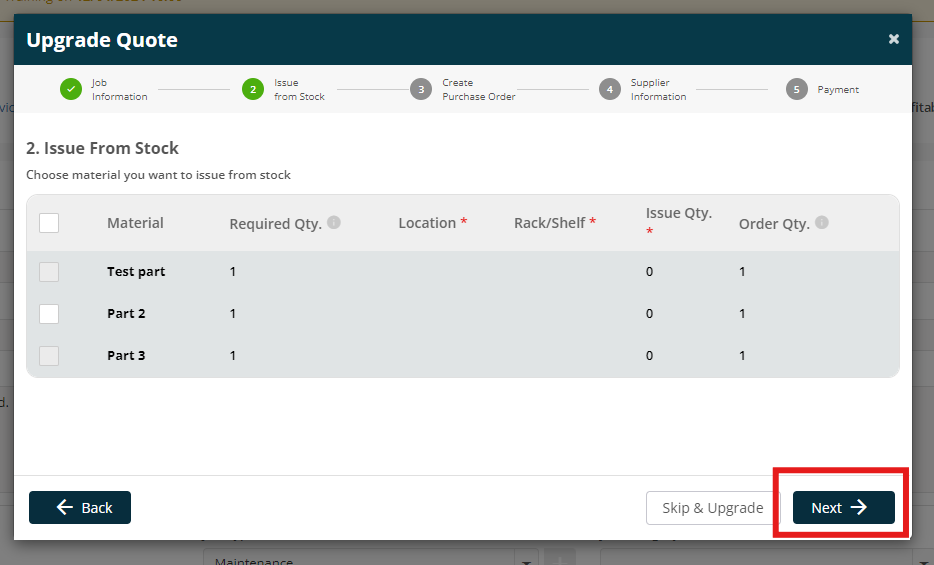The height and width of the screenshot is (565, 934).
Task: Click the Issue Qty. value for Test part
Action: pos(649,271)
